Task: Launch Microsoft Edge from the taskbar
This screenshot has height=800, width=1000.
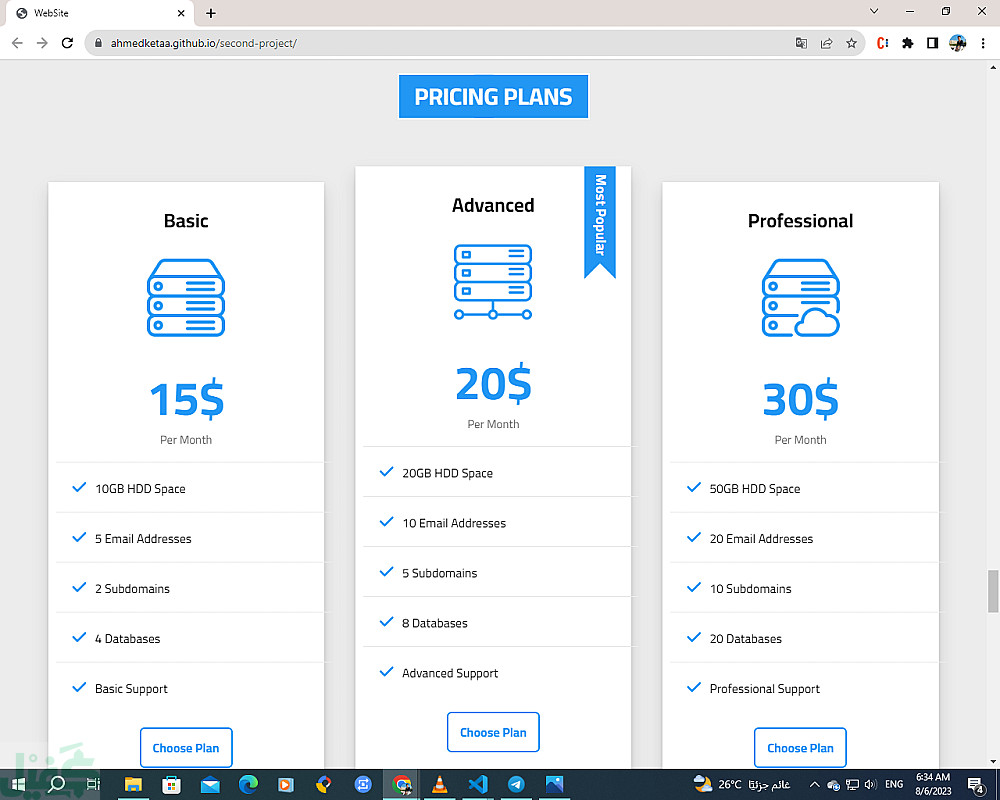Action: (248, 784)
